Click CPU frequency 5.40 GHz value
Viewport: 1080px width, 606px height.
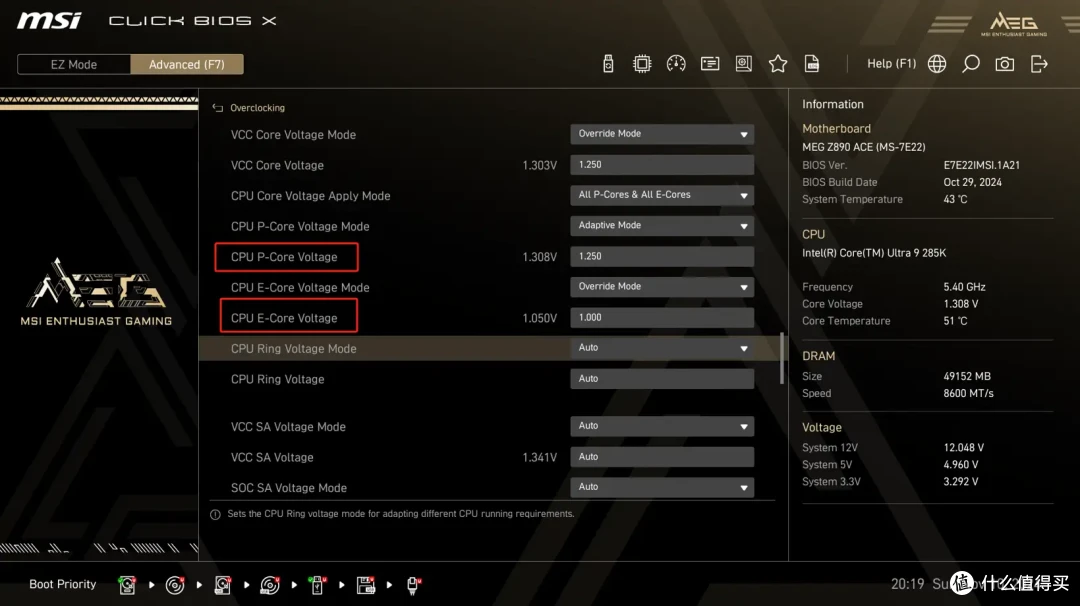tap(964, 287)
